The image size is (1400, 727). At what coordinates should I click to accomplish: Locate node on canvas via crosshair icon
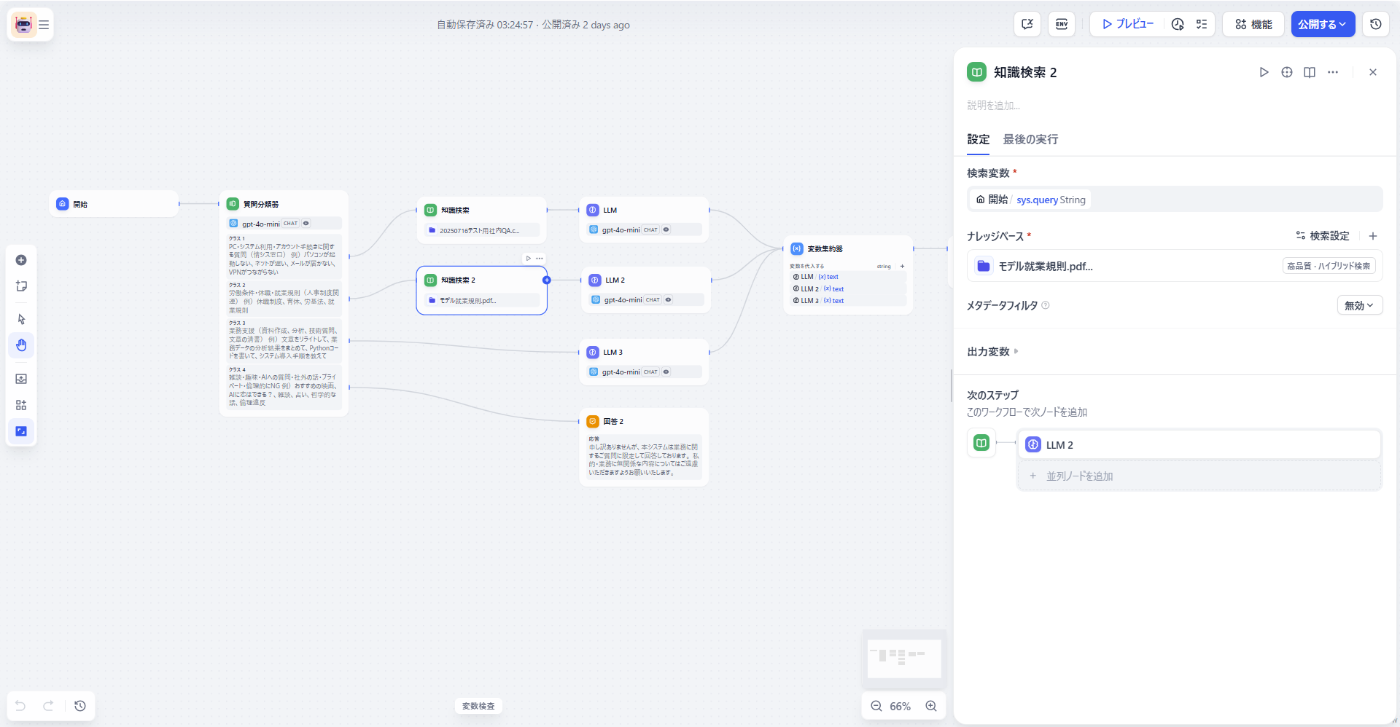pos(1287,72)
